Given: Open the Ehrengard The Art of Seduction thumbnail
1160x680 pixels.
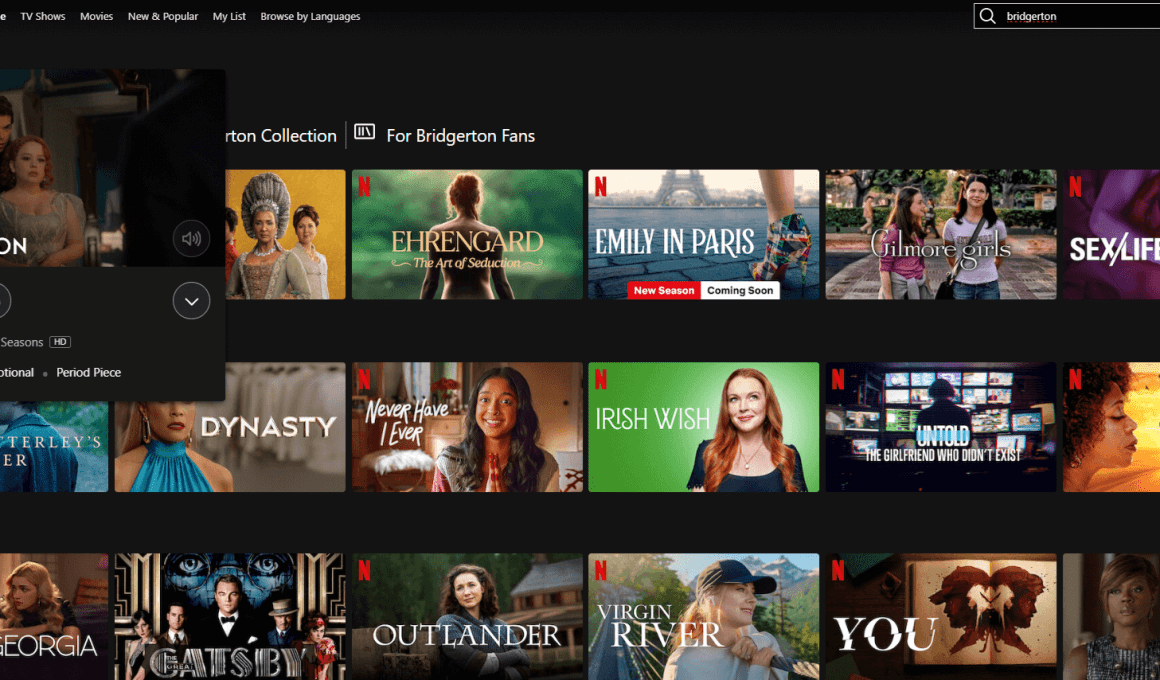Looking at the screenshot, I should pos(468,235).
